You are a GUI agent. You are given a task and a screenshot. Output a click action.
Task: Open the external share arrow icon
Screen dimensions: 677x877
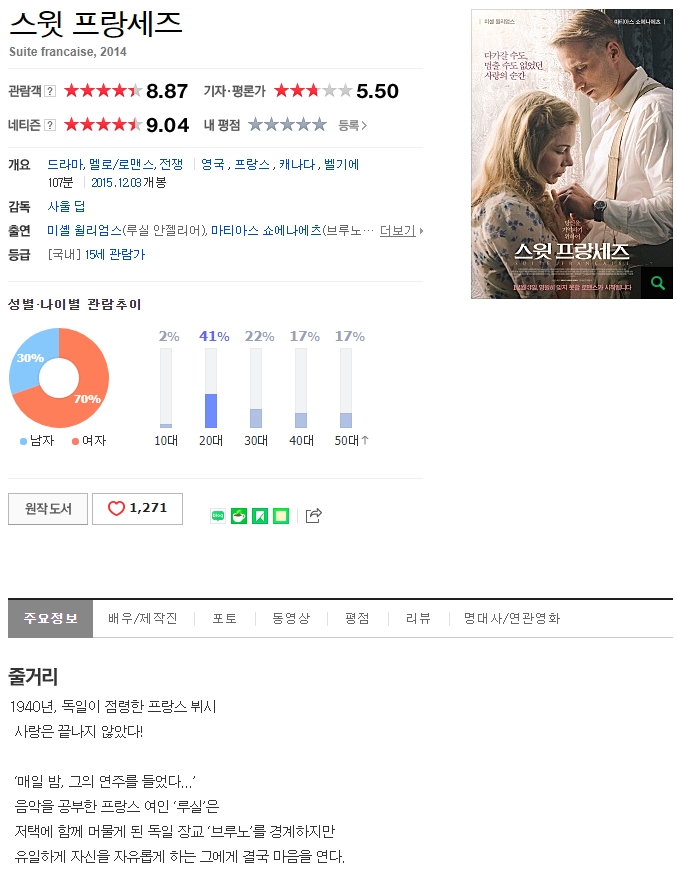pyautogui.click(x=314, y=516)
